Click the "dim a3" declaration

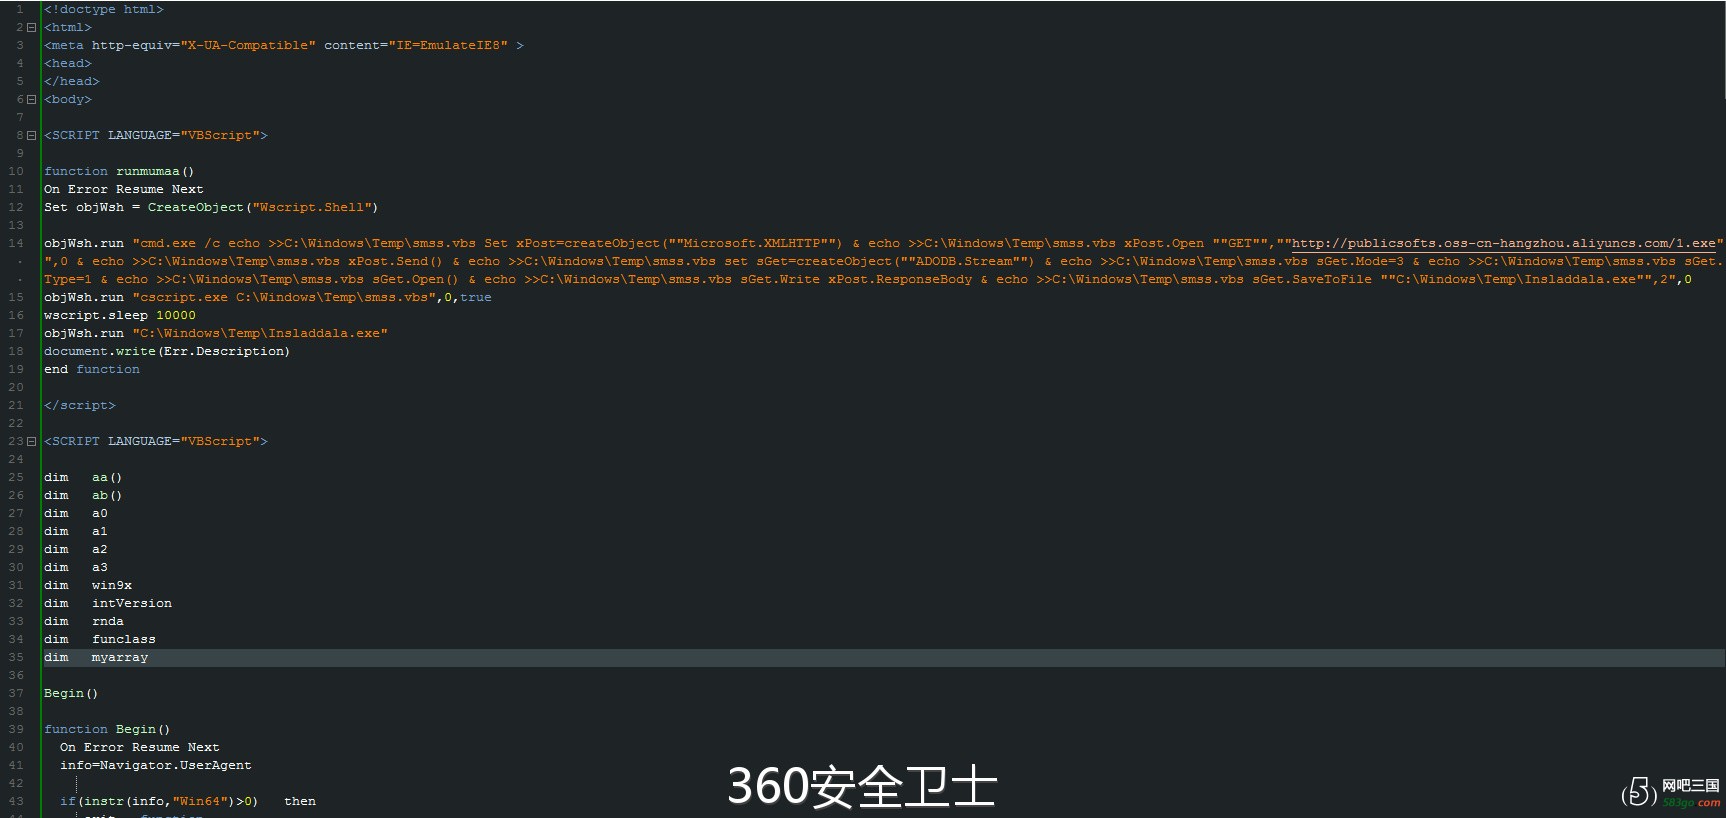pos(76,567)
